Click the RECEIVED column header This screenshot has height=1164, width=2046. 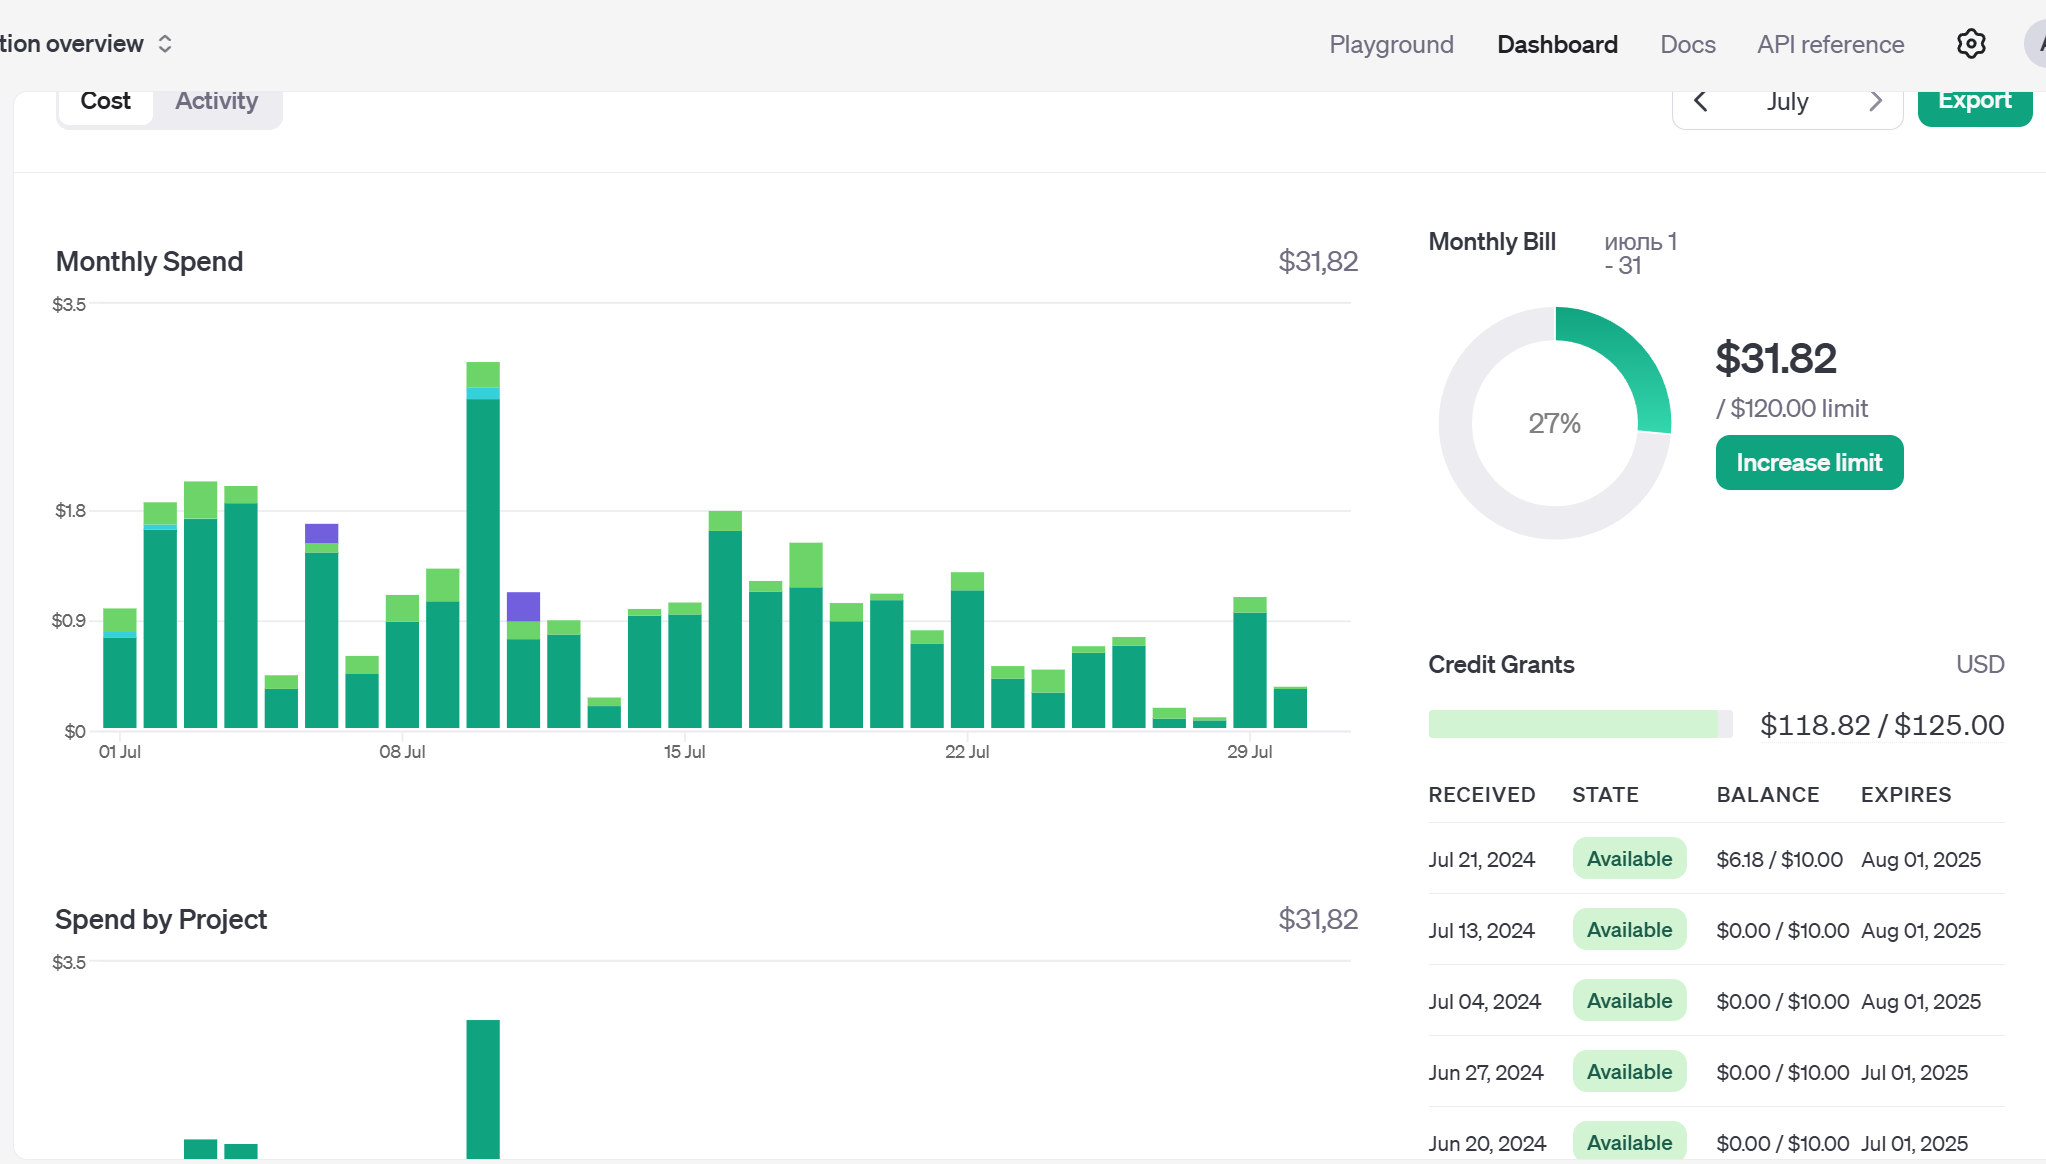[1481, 795]
